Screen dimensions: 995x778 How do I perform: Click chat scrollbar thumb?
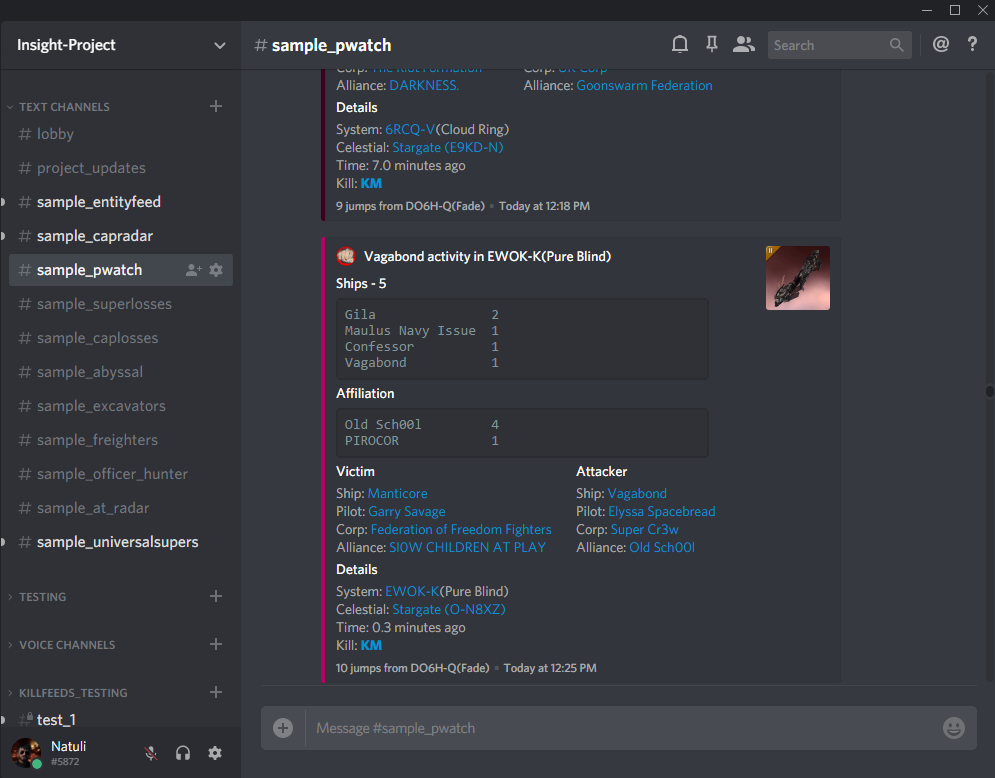(989, 391)
